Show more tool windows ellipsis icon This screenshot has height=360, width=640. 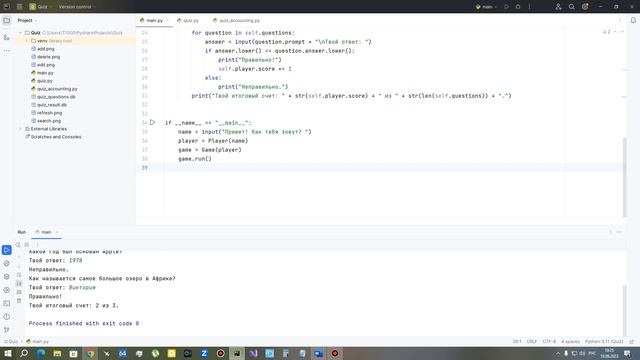(x=7, y=51)
